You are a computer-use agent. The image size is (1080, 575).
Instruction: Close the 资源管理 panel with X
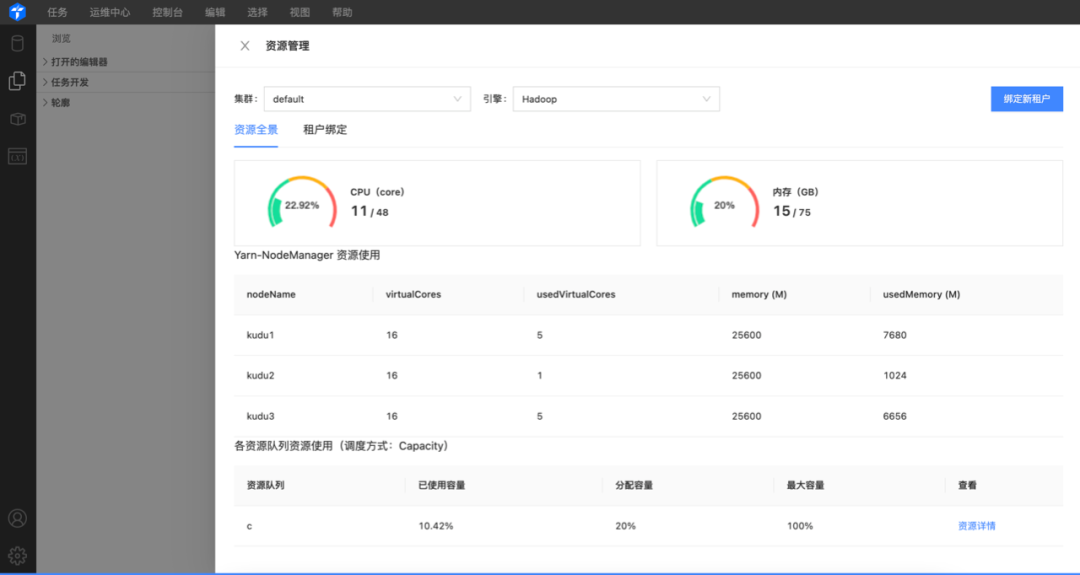tap(245, 46)
